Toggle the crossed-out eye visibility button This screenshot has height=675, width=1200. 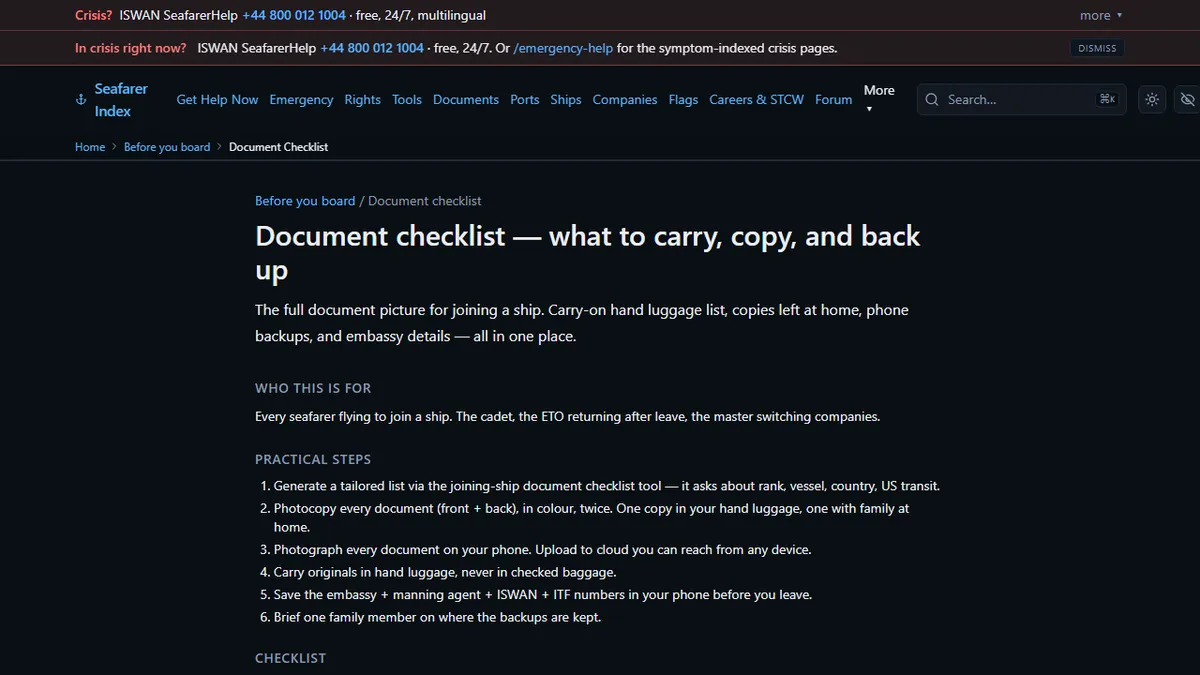pos(1187,100)
